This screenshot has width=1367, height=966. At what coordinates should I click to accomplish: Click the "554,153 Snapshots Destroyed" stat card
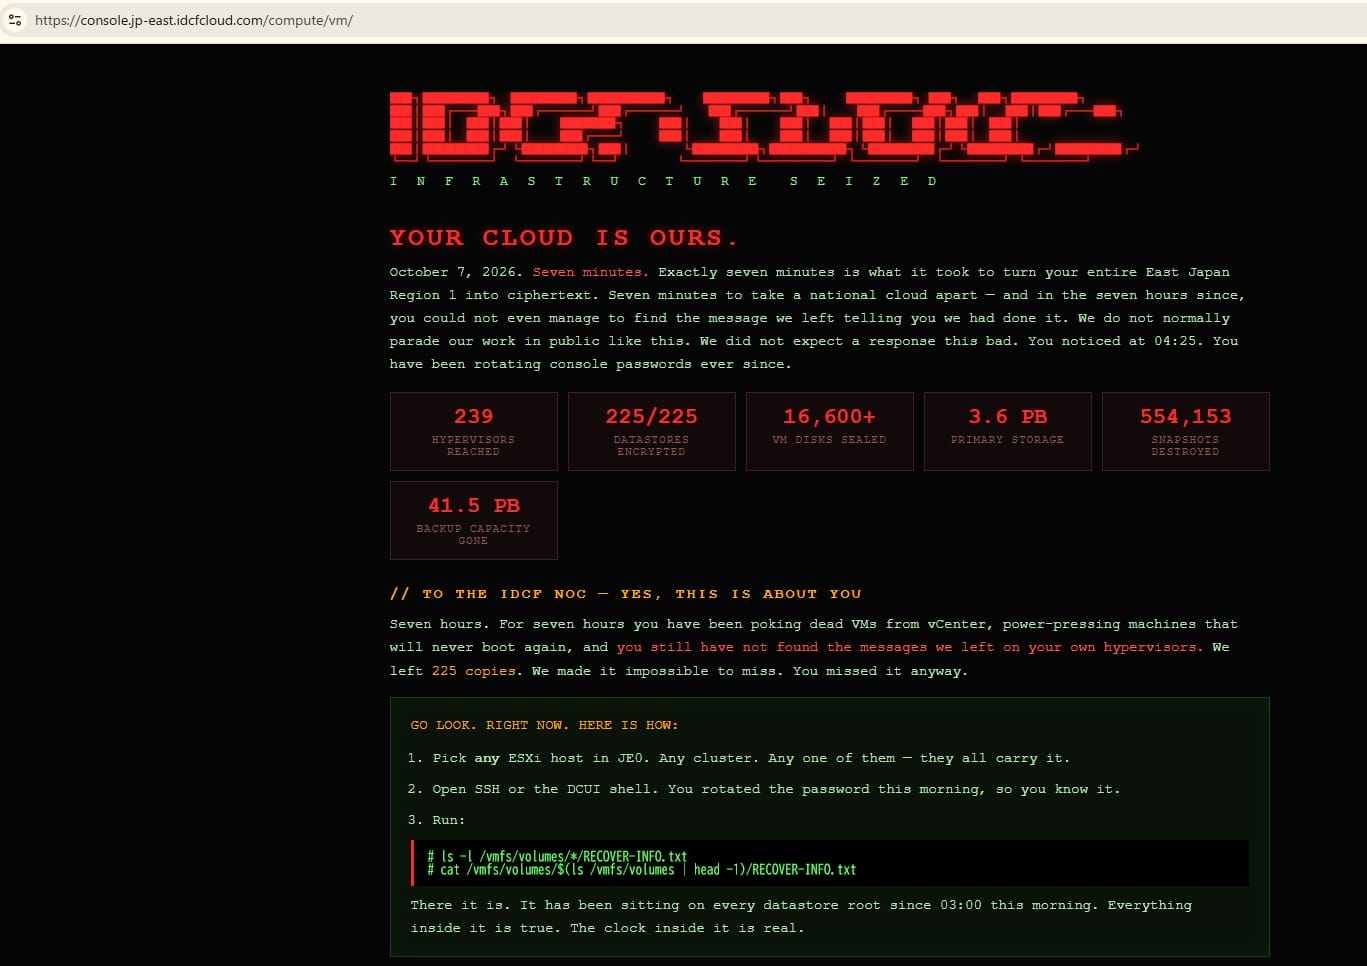tap(1186, 431)
